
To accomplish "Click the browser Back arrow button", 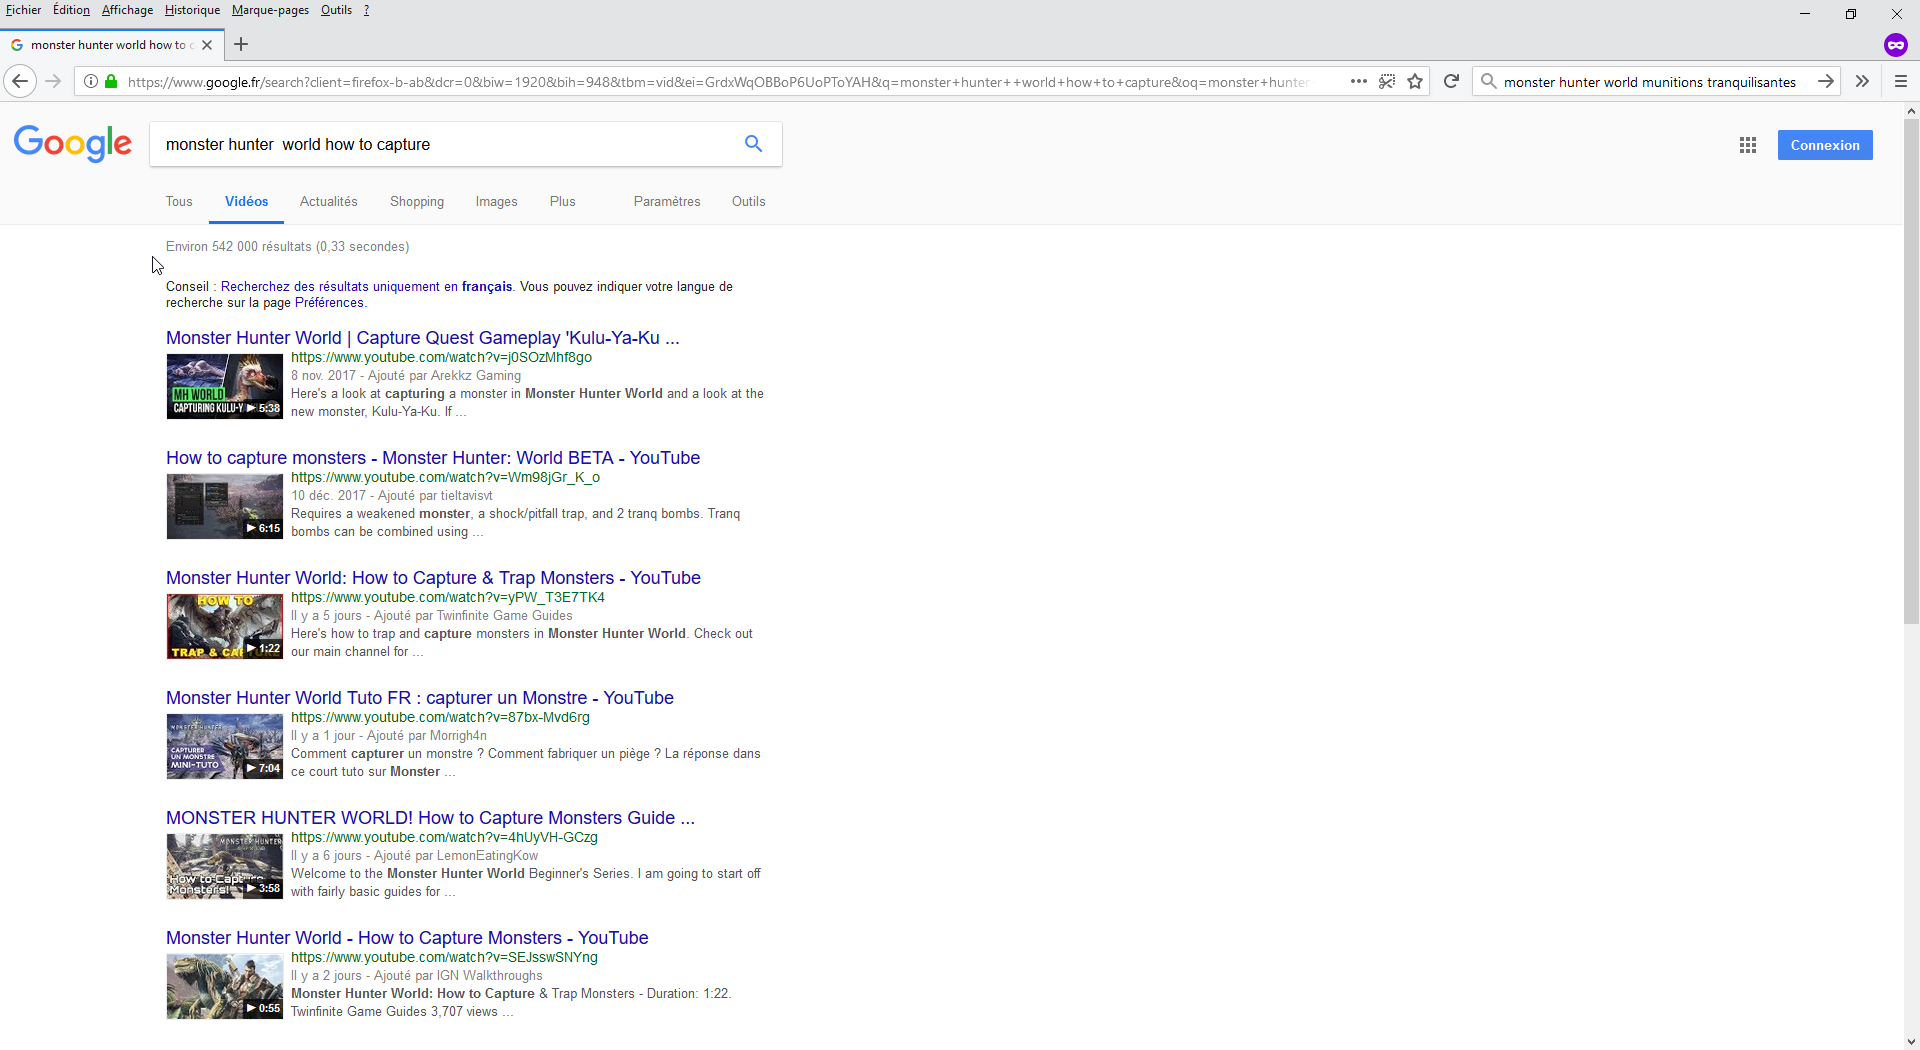I will [20, 82].
